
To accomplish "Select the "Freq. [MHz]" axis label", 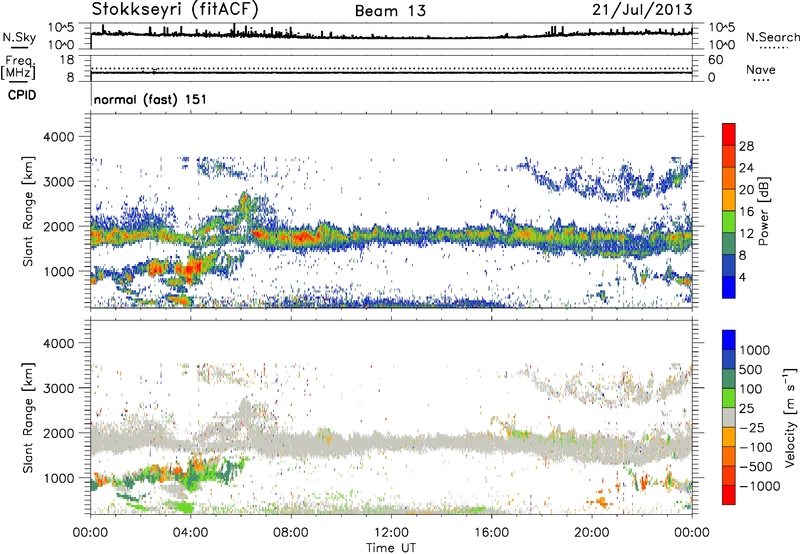I will tap(19, 68).
